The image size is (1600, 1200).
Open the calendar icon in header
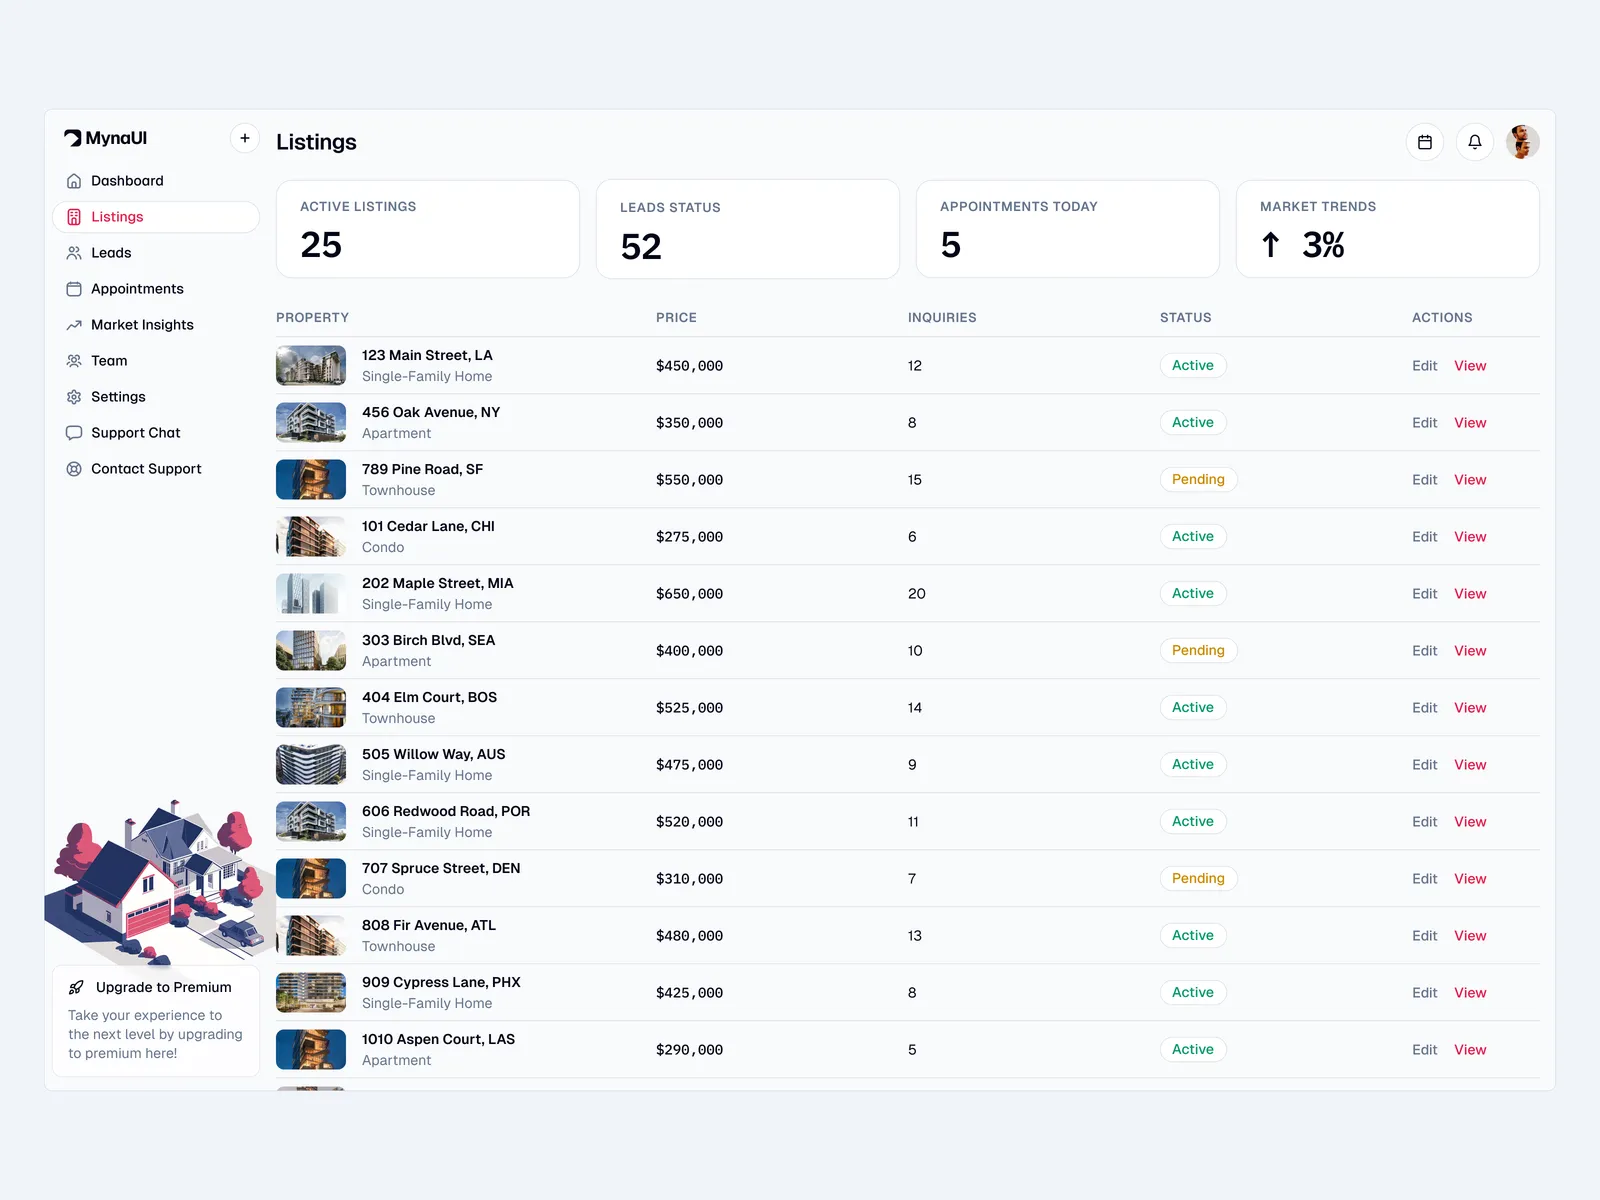[1425, 142]
